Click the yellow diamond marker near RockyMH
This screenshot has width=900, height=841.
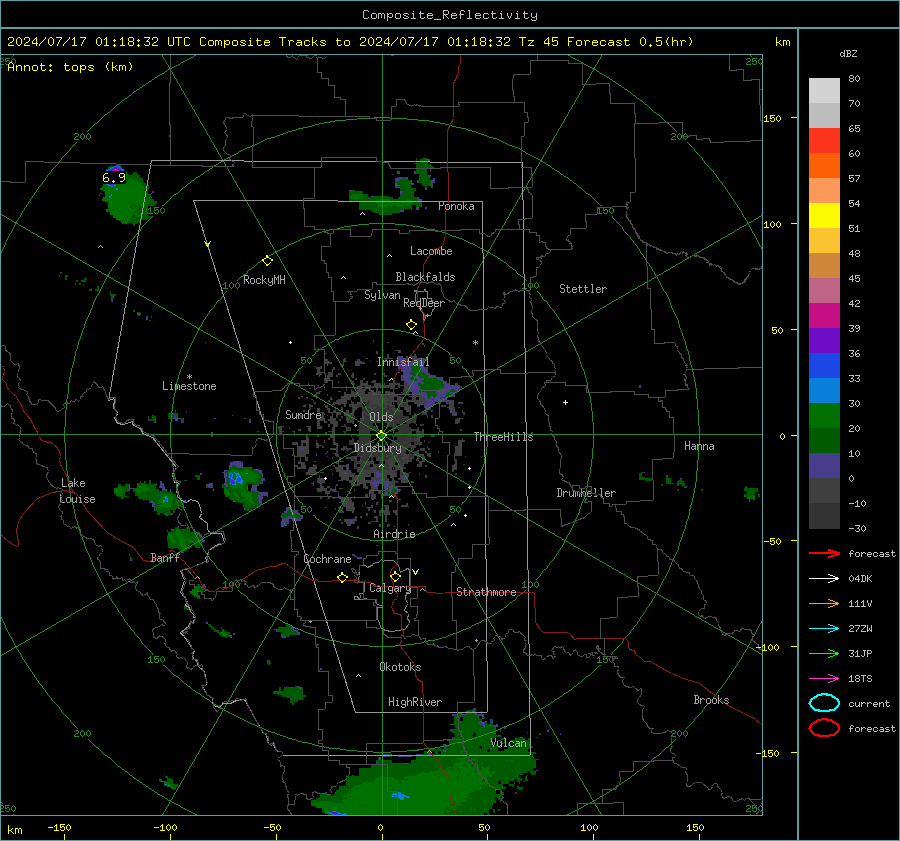(267, 261)
